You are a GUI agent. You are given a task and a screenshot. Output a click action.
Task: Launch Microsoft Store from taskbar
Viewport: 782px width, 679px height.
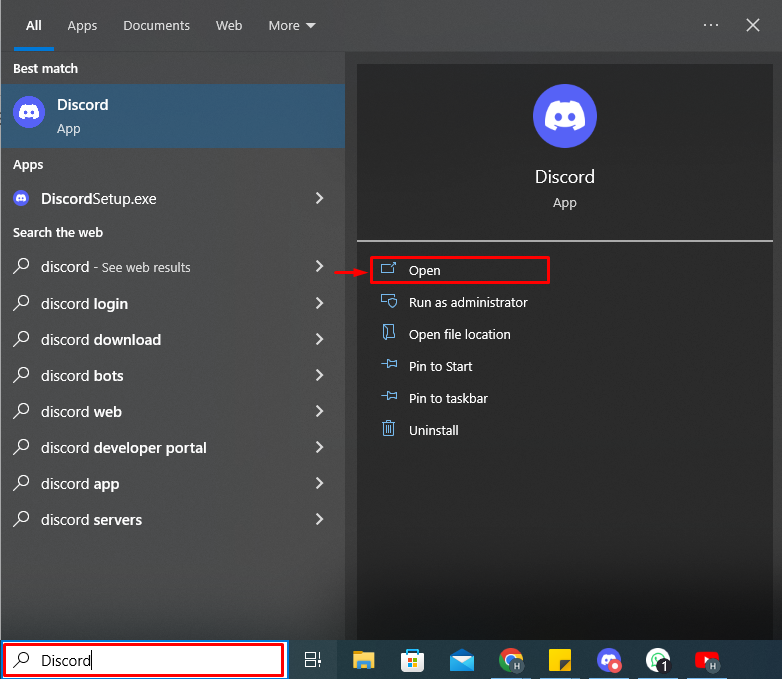tap(412, 660)
